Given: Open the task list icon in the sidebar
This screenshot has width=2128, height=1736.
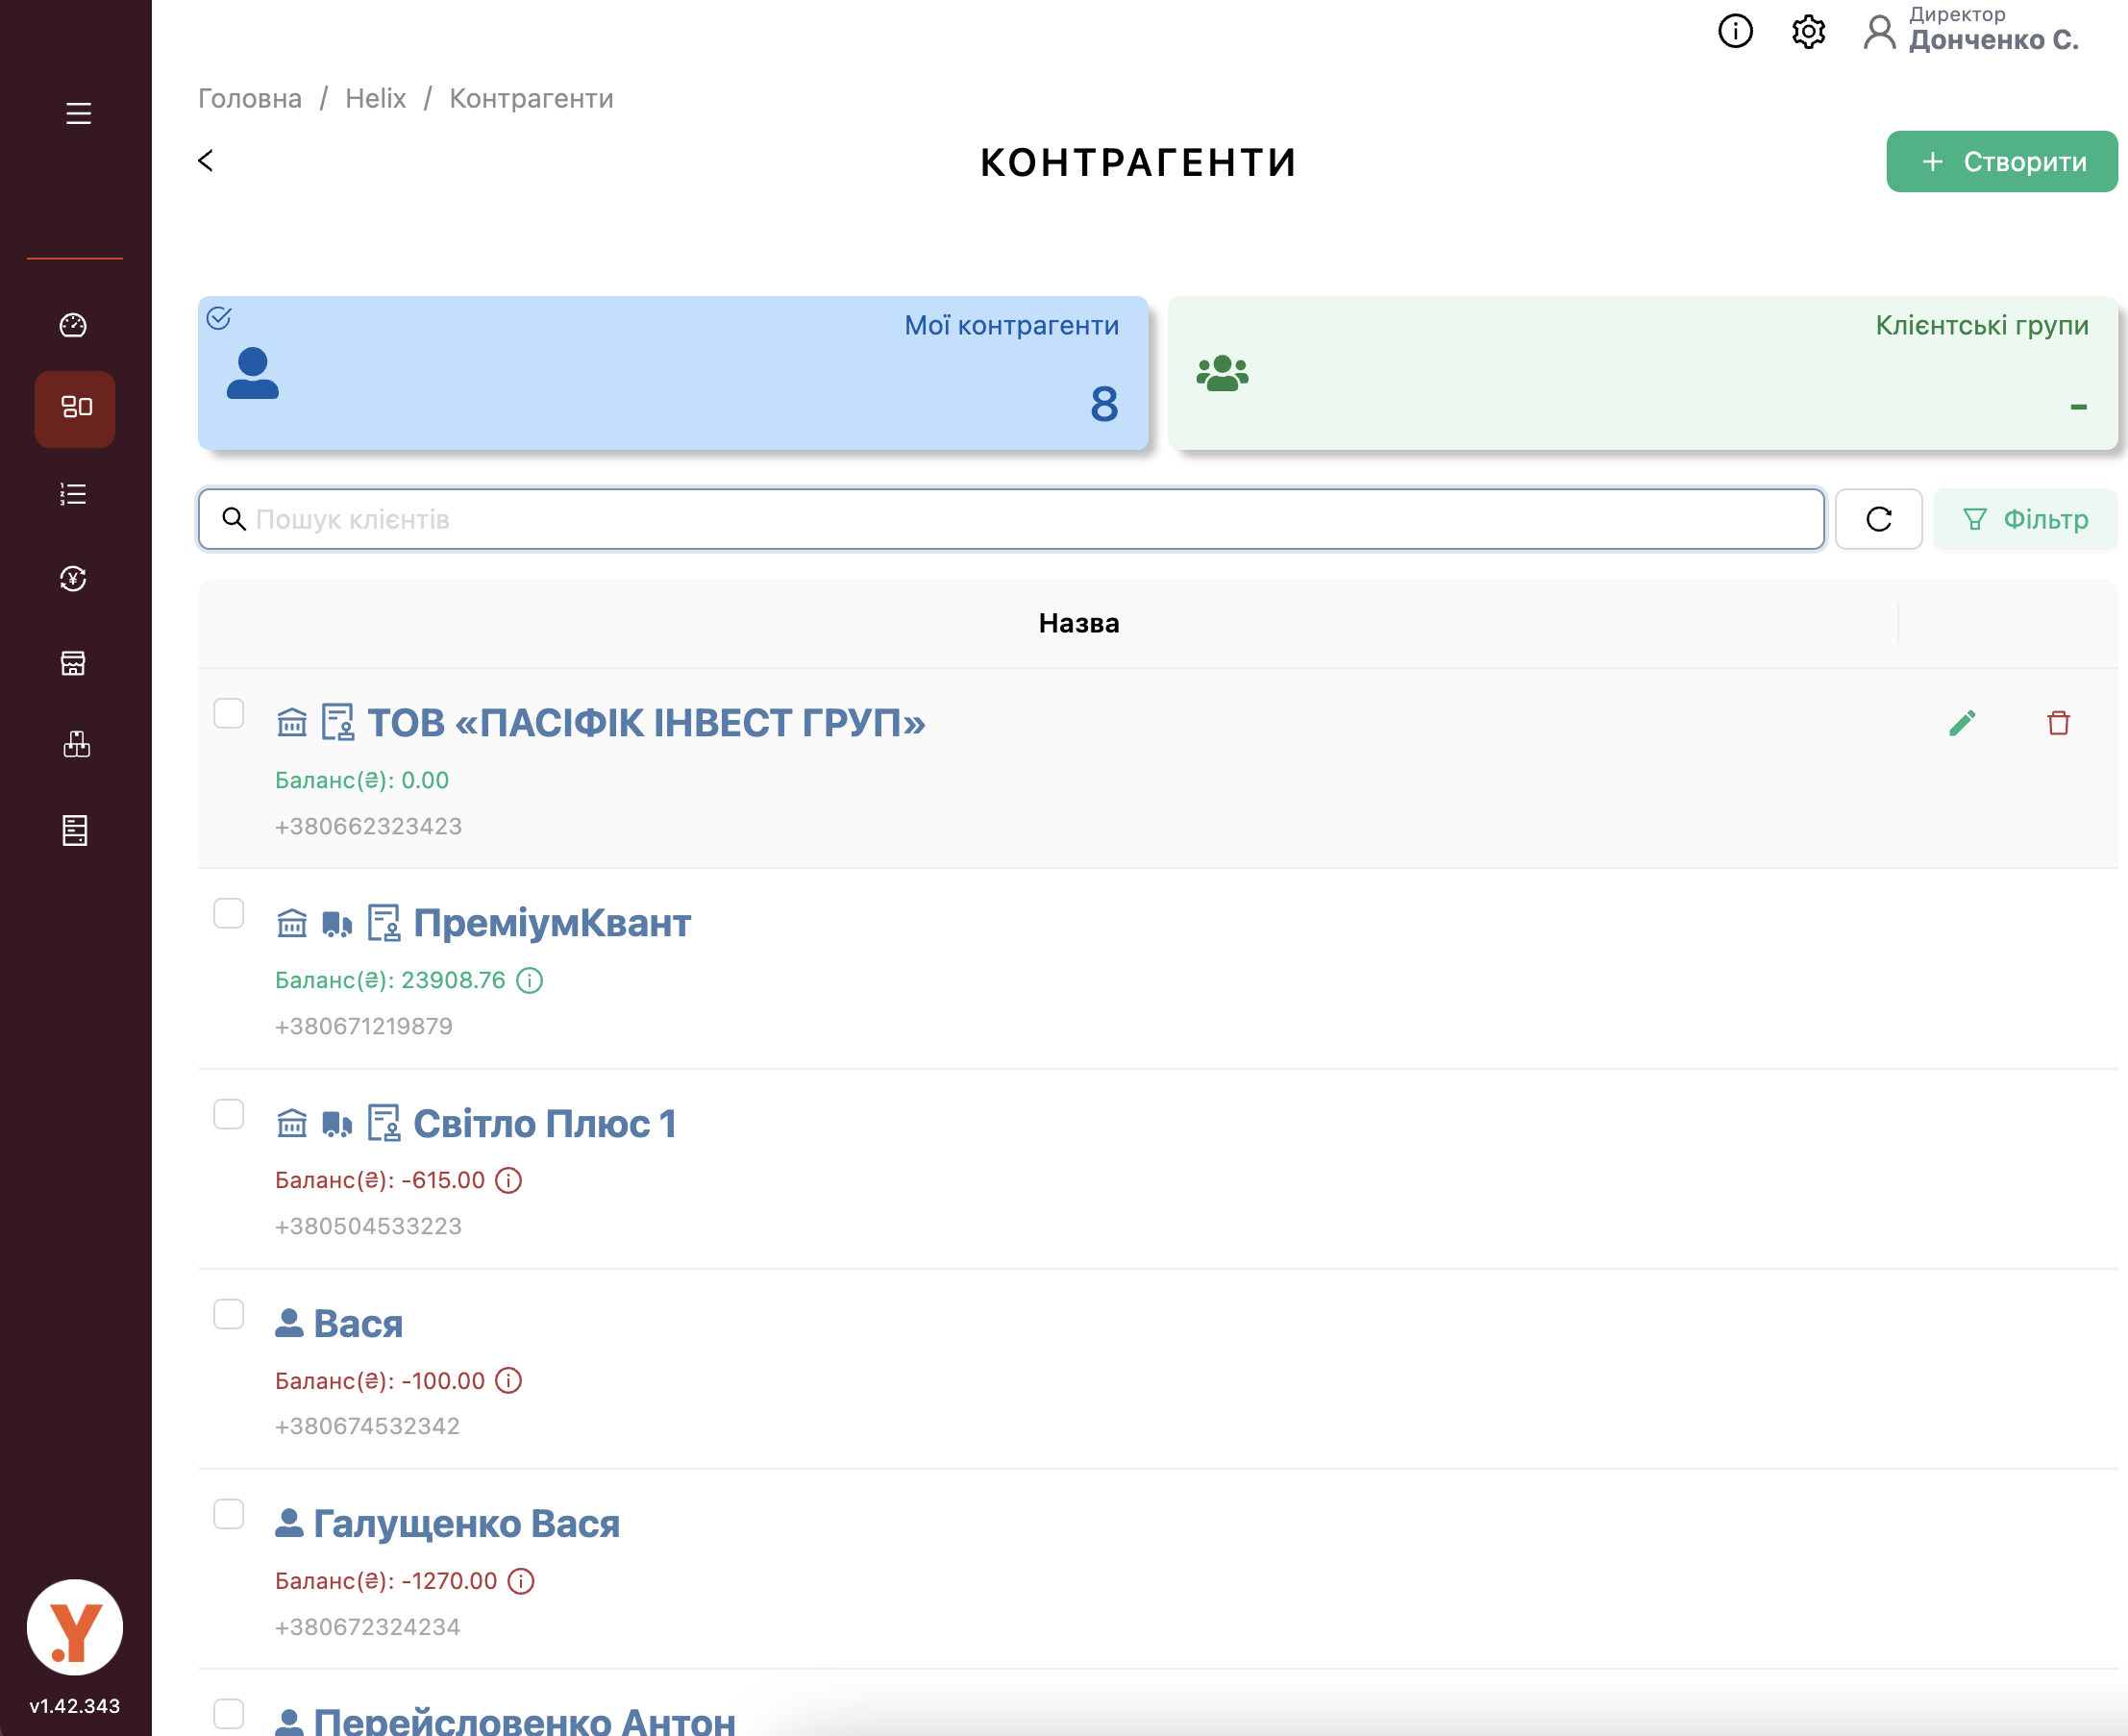Looking at the screenshot, I should pyautogui.click(x=73, y=494).
